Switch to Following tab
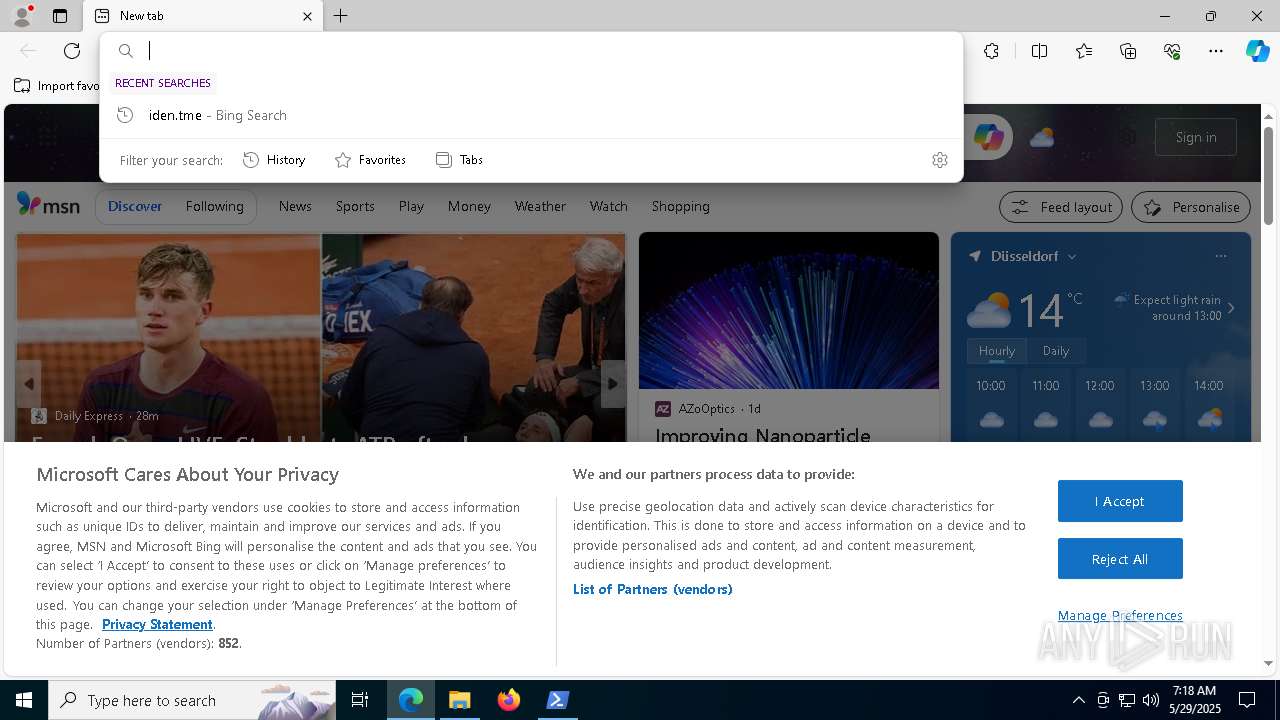Screen dimensions: 1280x720 click(x=214, y=206)
